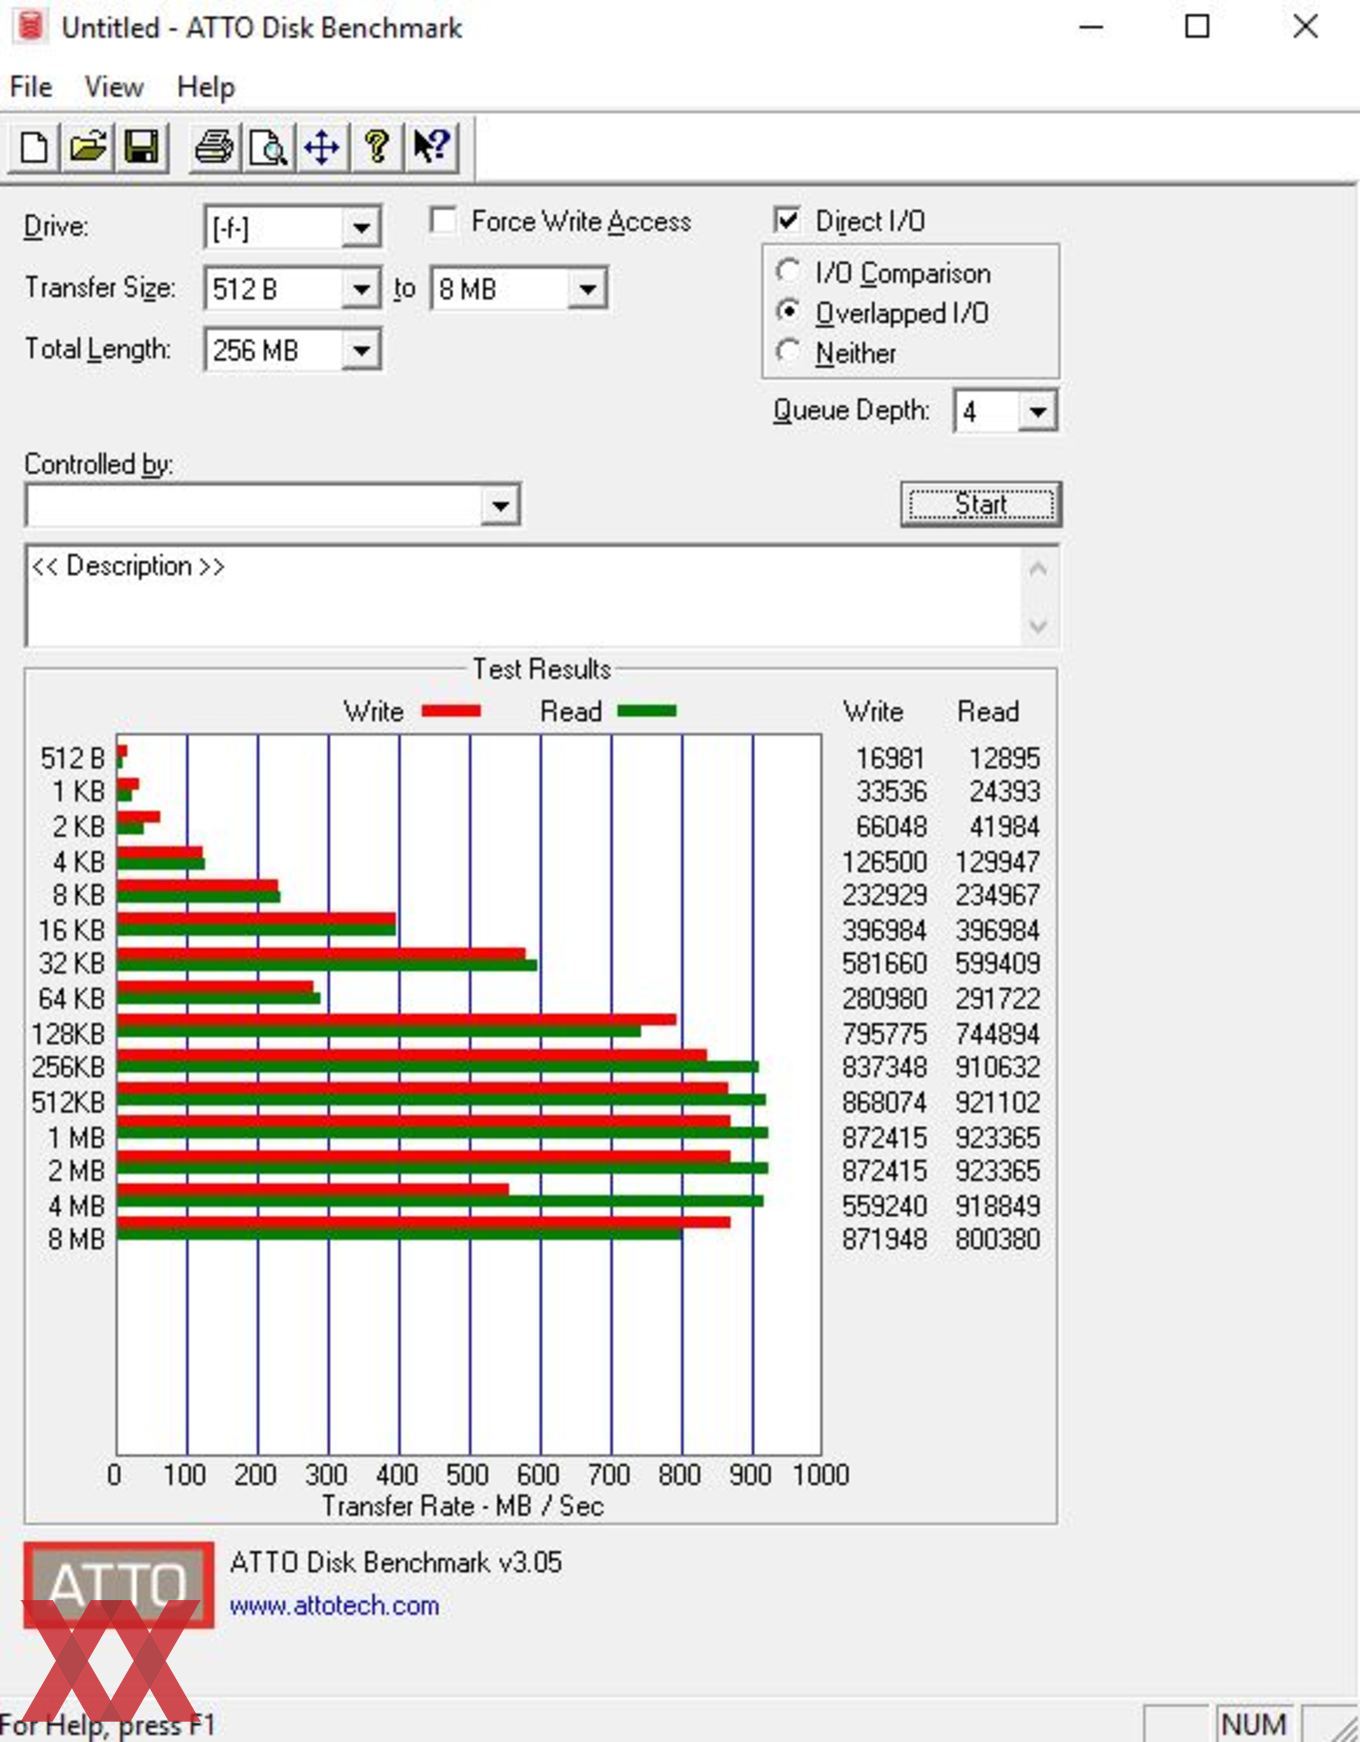Screen dimensions: 1360x1742
Task: Click the read value 800380
Action: (x=997, y=1239)
